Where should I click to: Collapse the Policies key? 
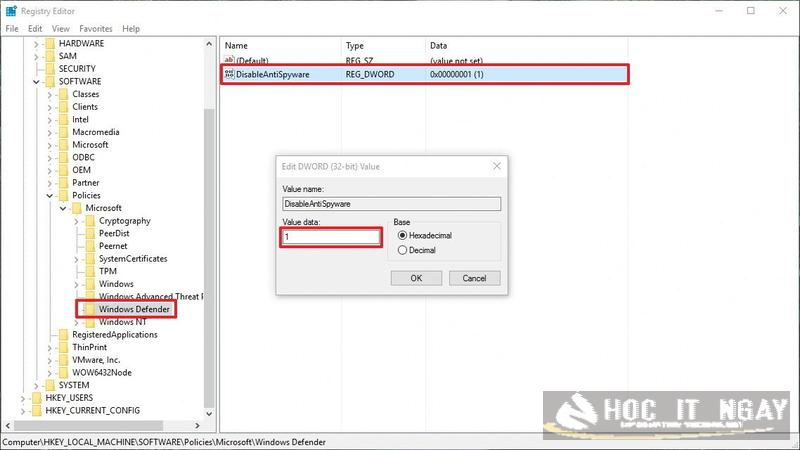(x=49, y=195)
